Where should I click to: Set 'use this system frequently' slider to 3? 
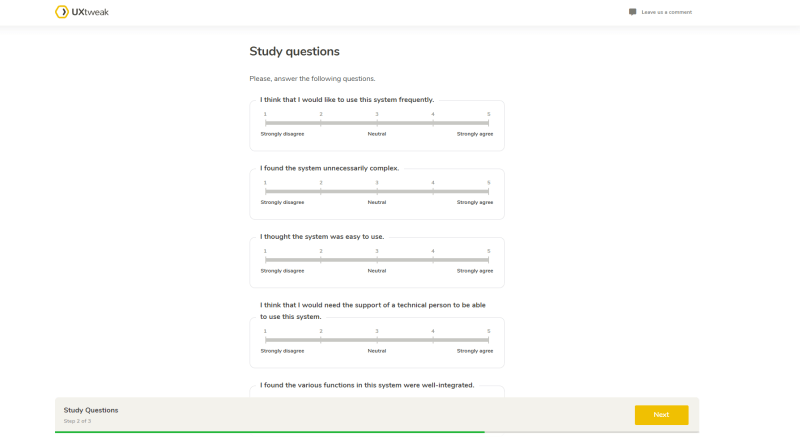tap(377, 123)
